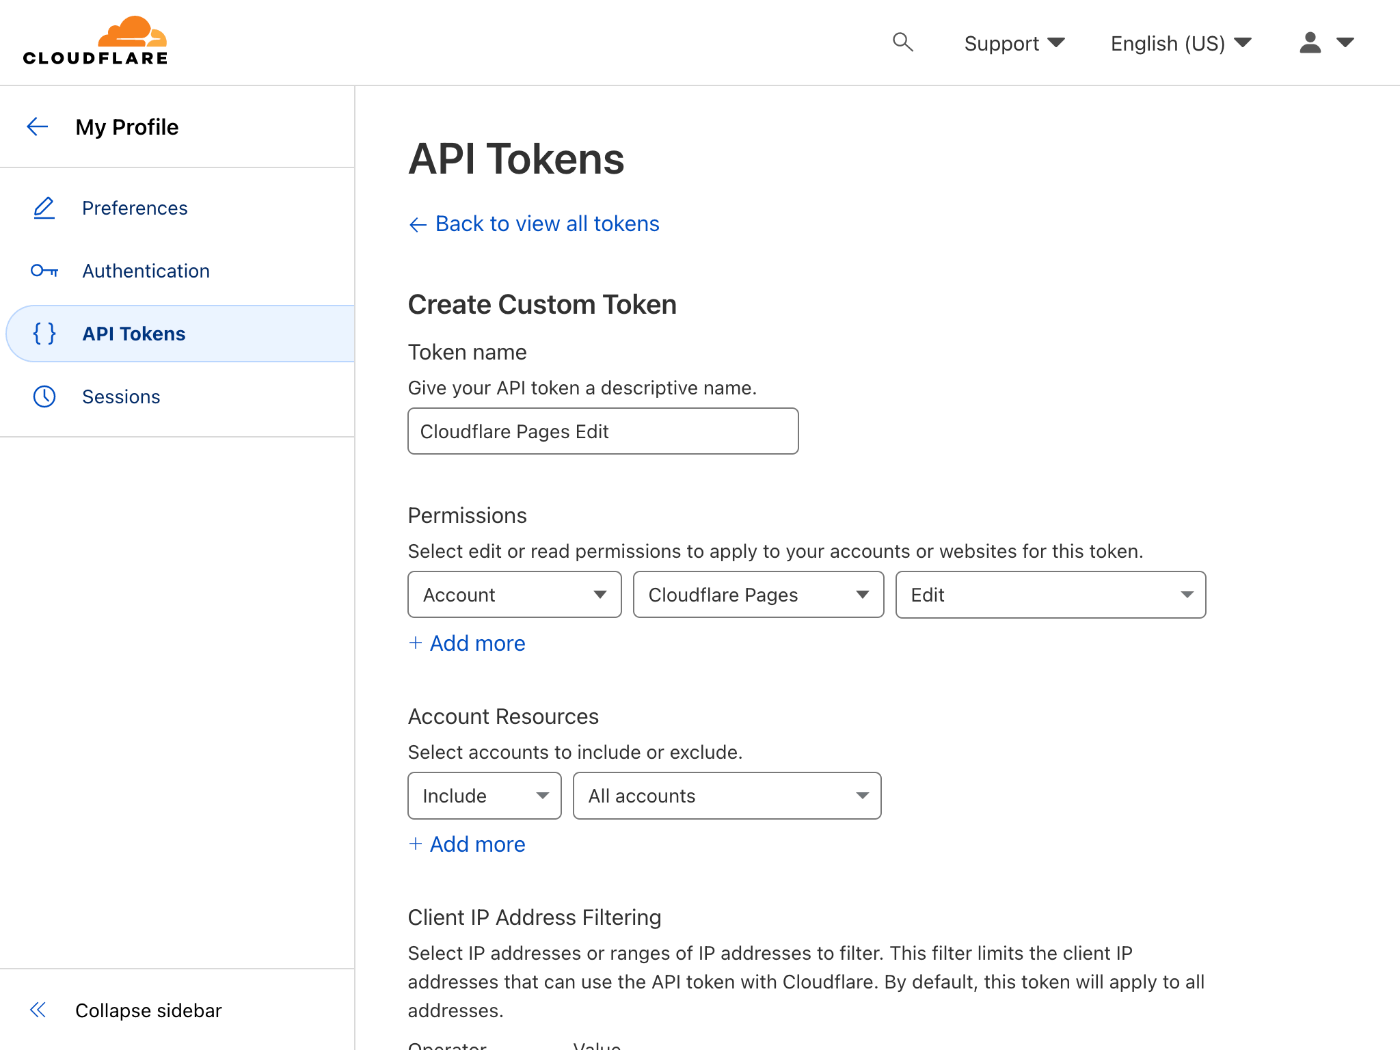Click the collapse sidebar double-chevron icon

tap(38, 1010)
